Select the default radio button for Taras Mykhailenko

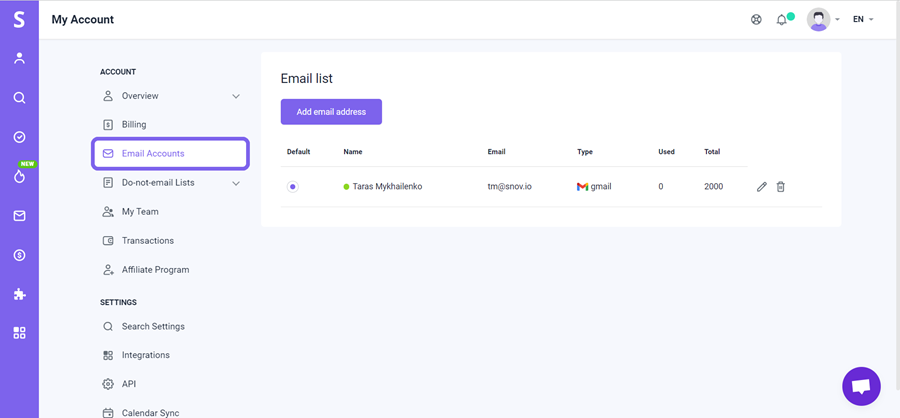pyautogui.click(x=293, y=187)
